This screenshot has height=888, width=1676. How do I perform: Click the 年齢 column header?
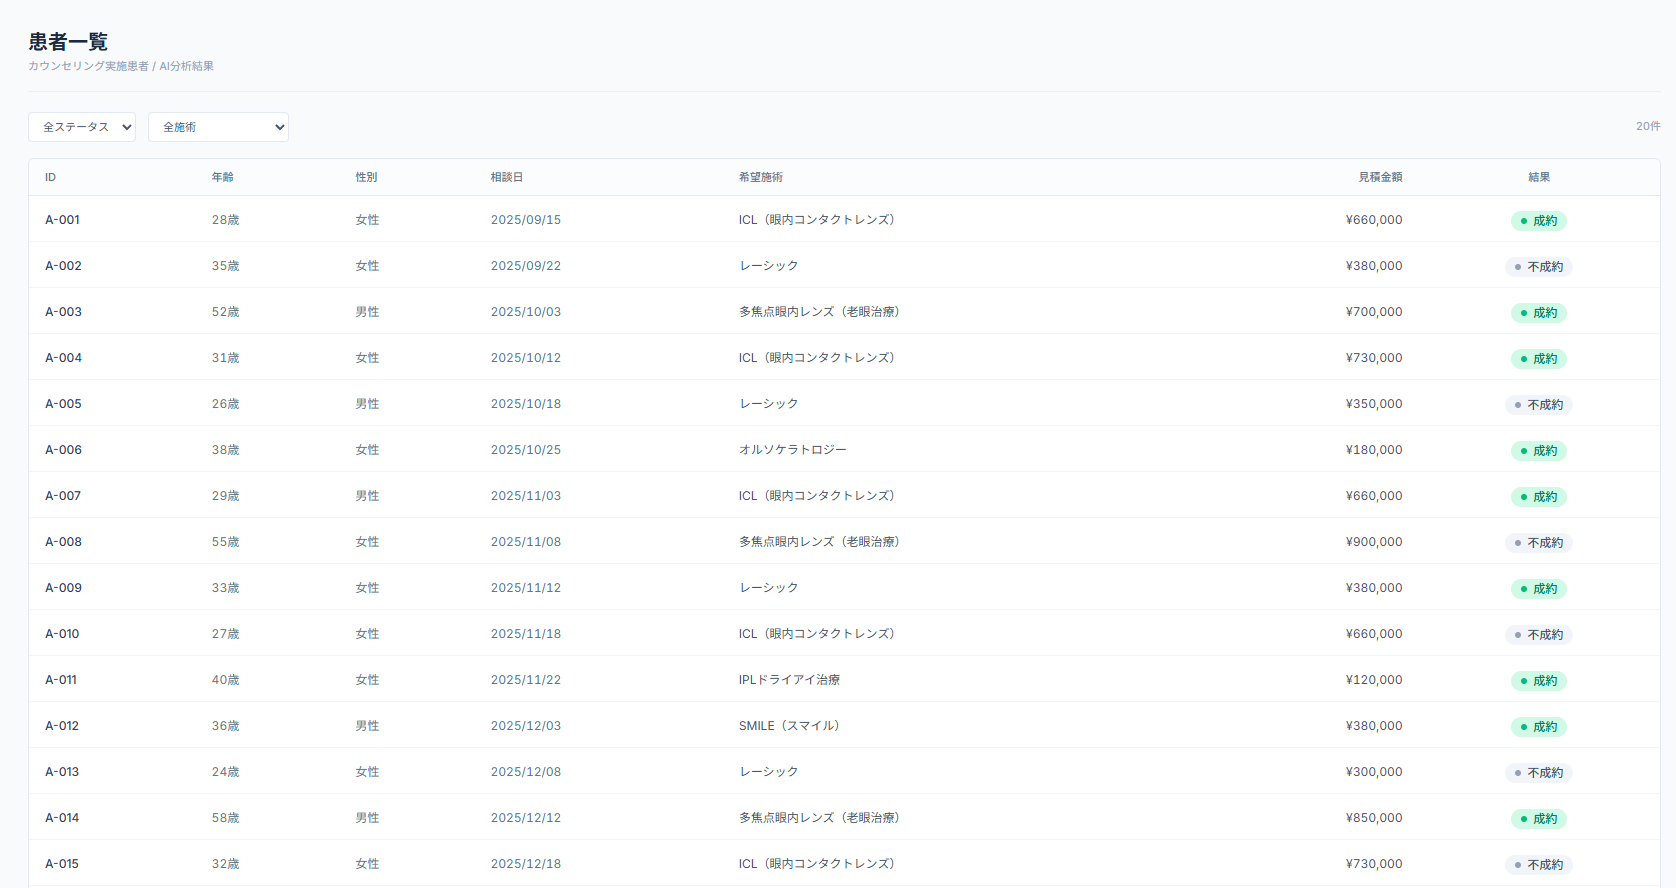point(222,177)
